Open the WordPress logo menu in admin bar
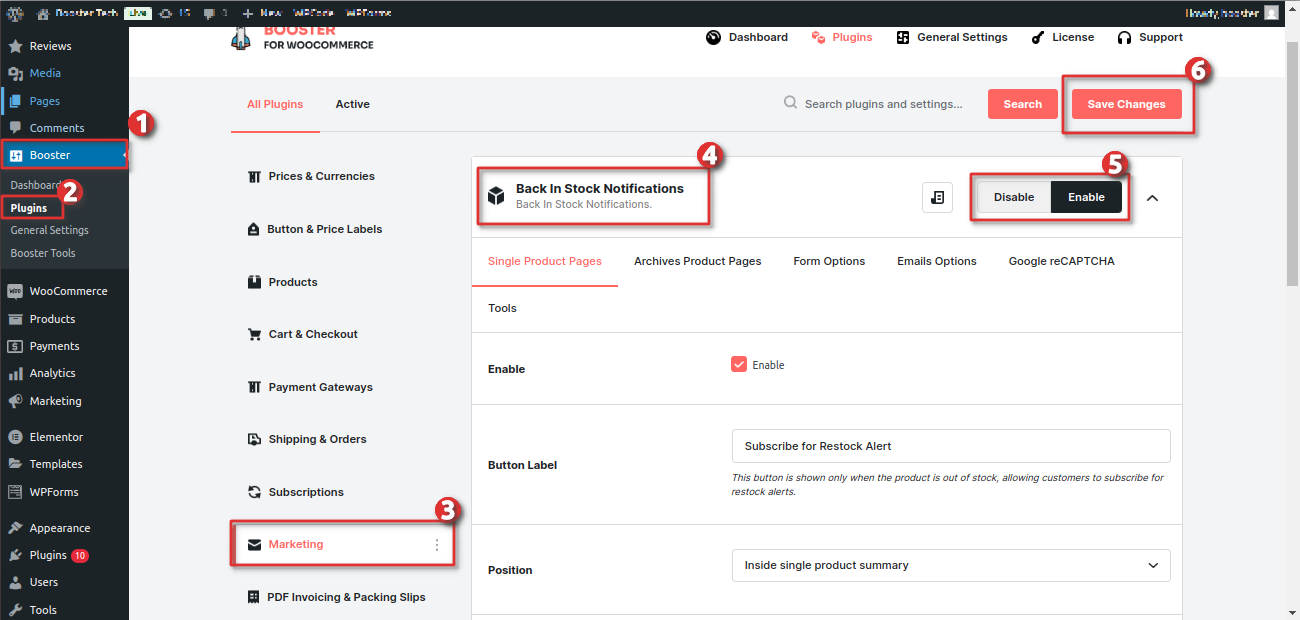The width and height of the screenshot is (1300, 620). tap(15, 13)
